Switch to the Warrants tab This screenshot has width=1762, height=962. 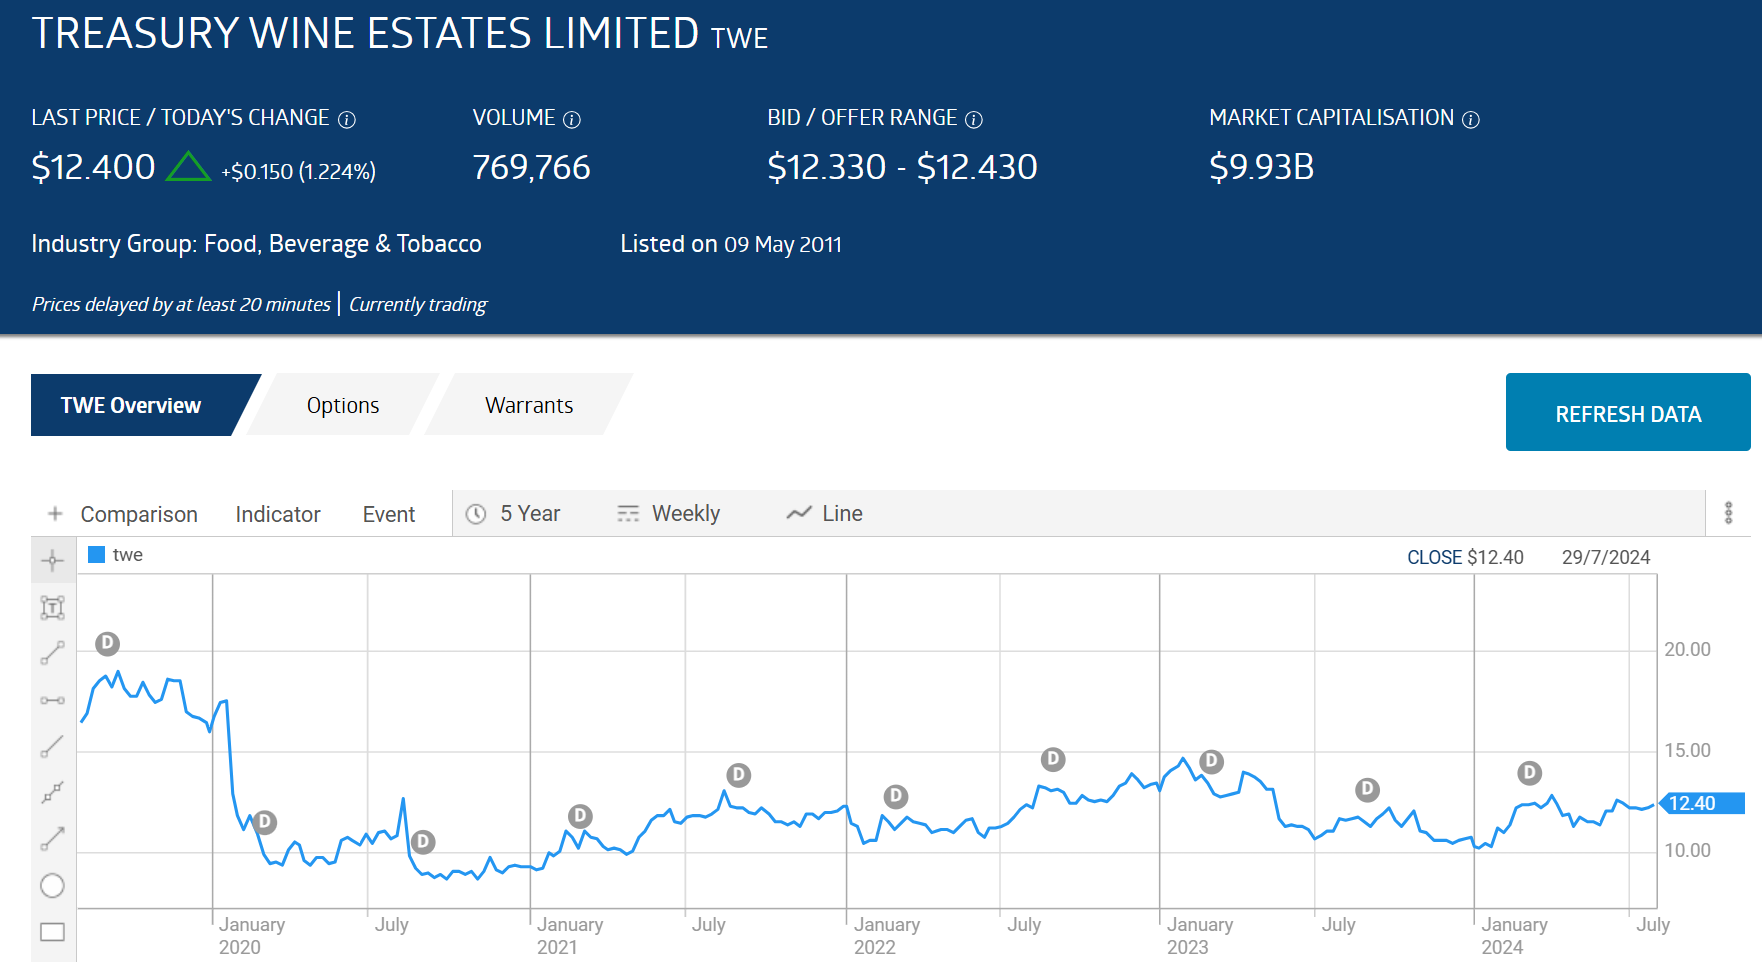pyautogui.click(x=529, y=405)
